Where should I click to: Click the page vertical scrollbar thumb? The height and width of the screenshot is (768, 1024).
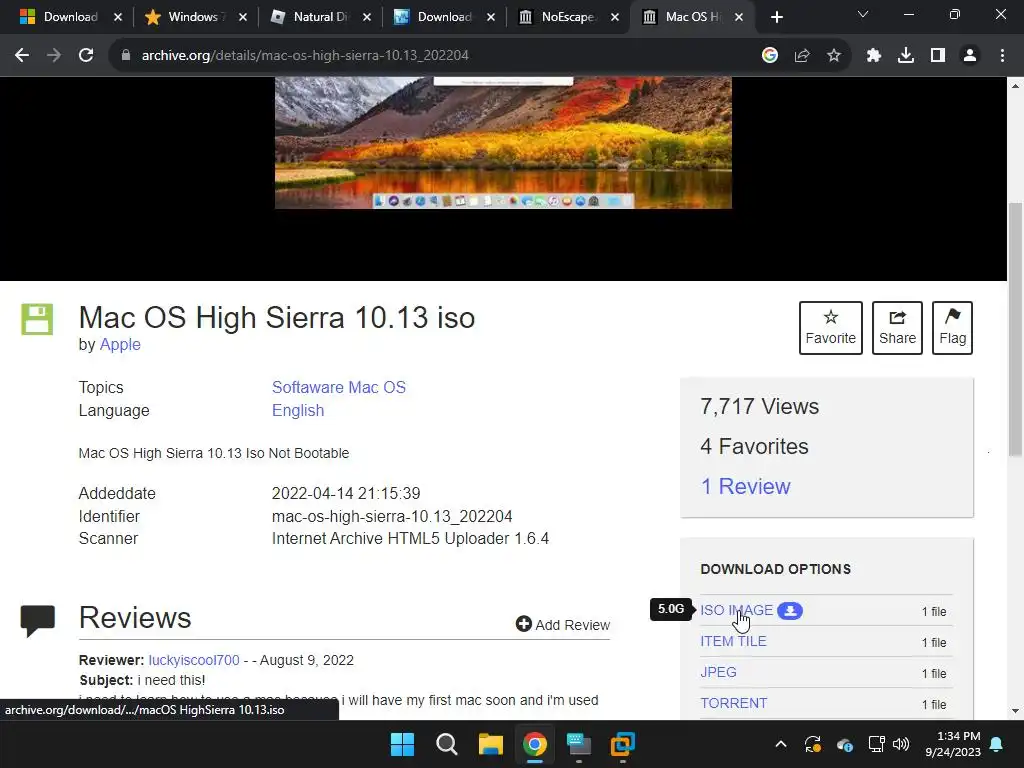point(1016,329)
